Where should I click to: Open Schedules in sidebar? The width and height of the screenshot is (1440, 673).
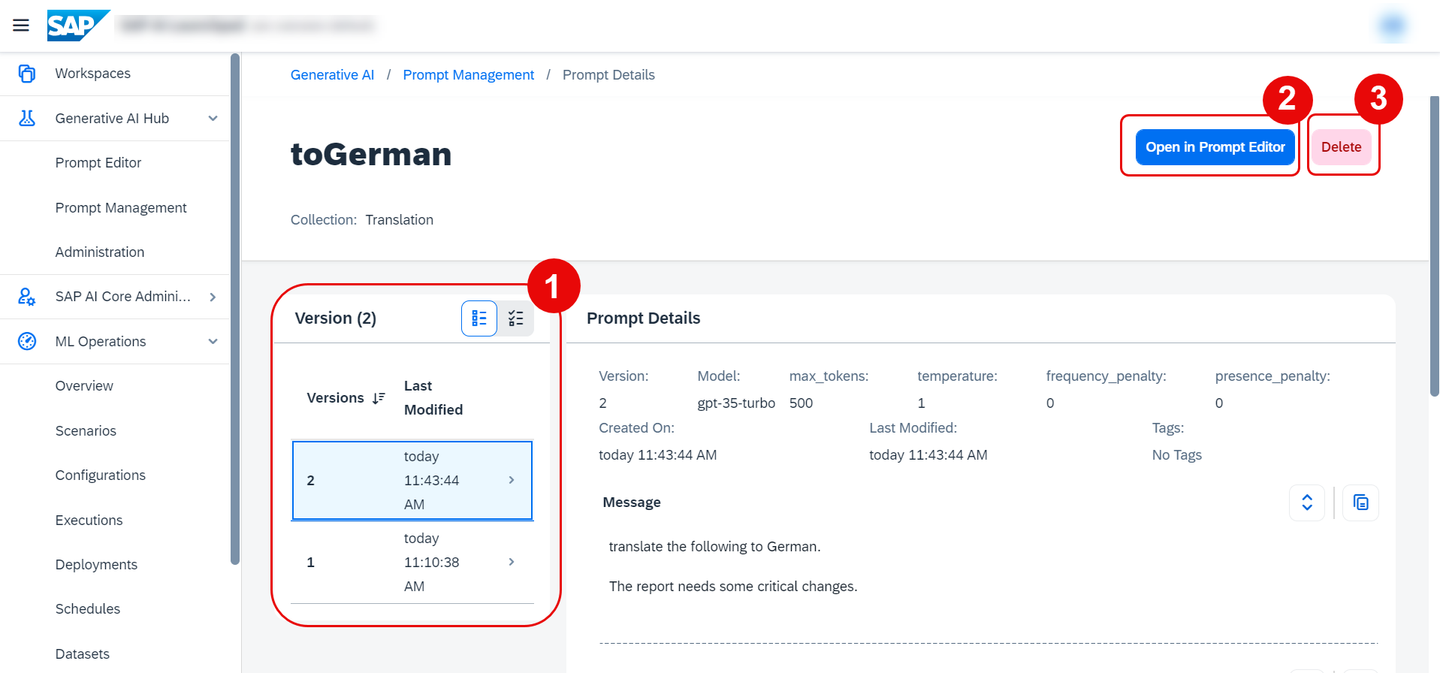click(x=88, y=609)
